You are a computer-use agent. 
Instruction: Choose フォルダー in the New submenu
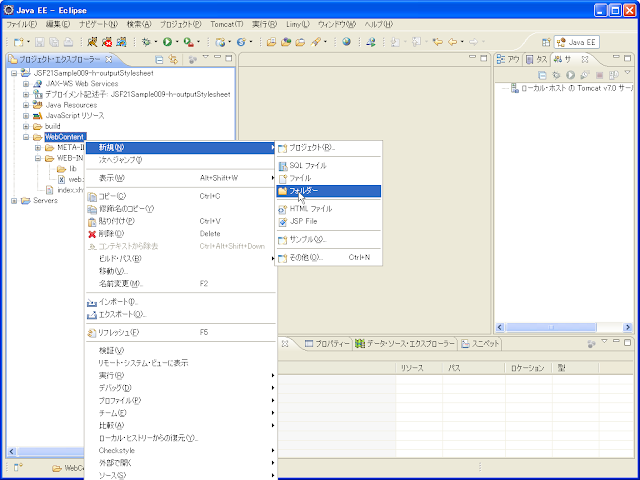[x=329, y=191]
